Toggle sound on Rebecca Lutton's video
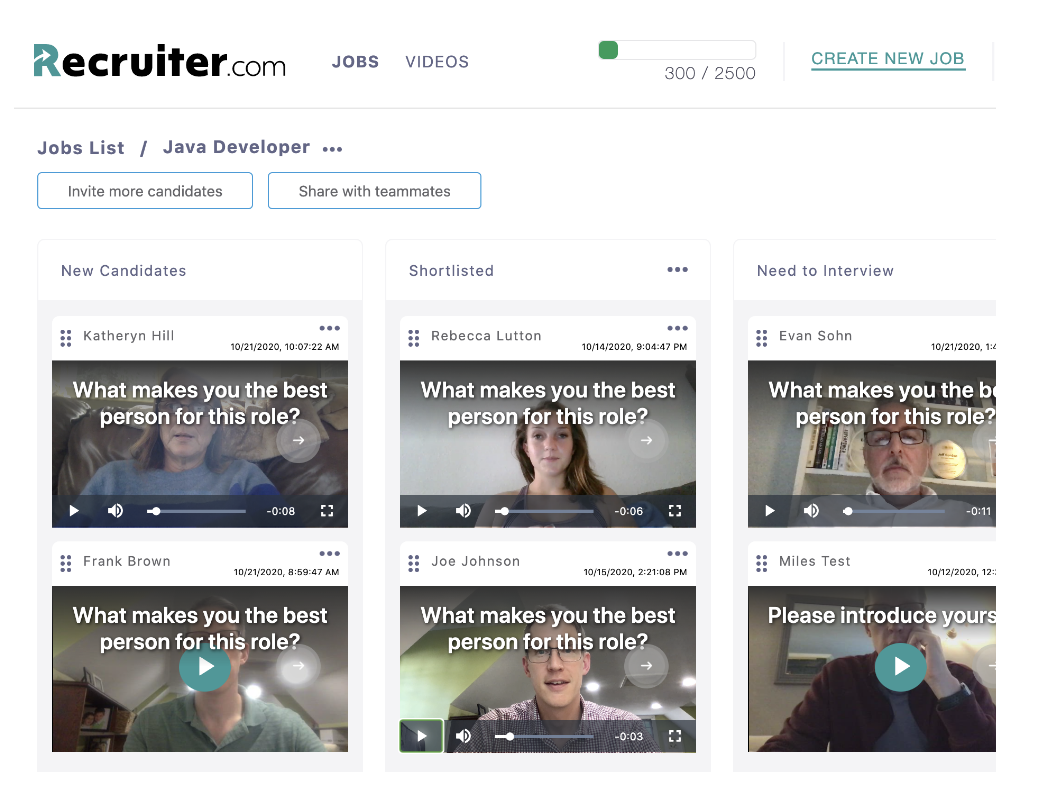Screen dimensions: 1044x802 point(464,511)
